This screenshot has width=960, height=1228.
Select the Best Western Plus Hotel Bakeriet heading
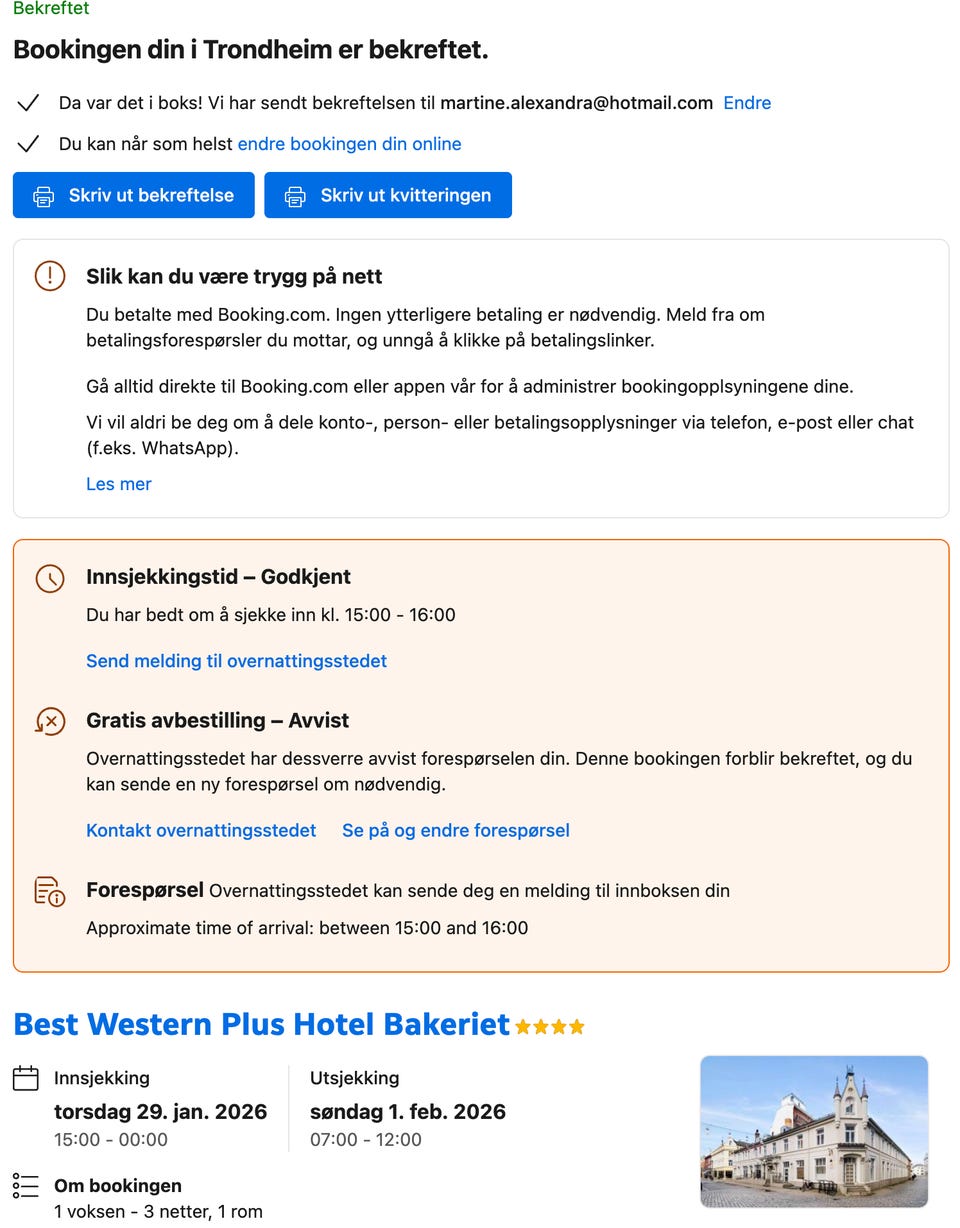point(260,1025)
